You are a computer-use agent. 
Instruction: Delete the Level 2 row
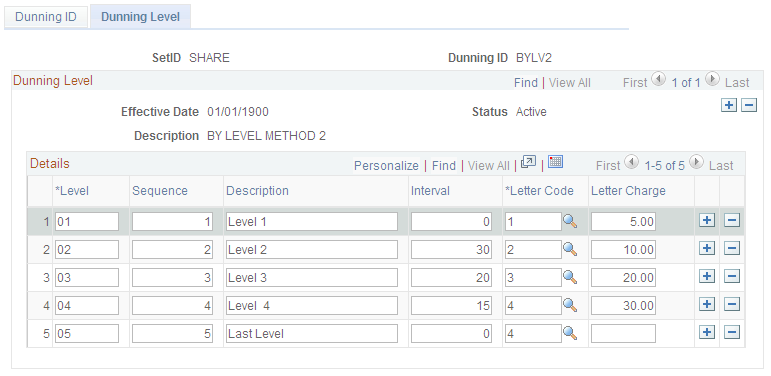point(732,249)
